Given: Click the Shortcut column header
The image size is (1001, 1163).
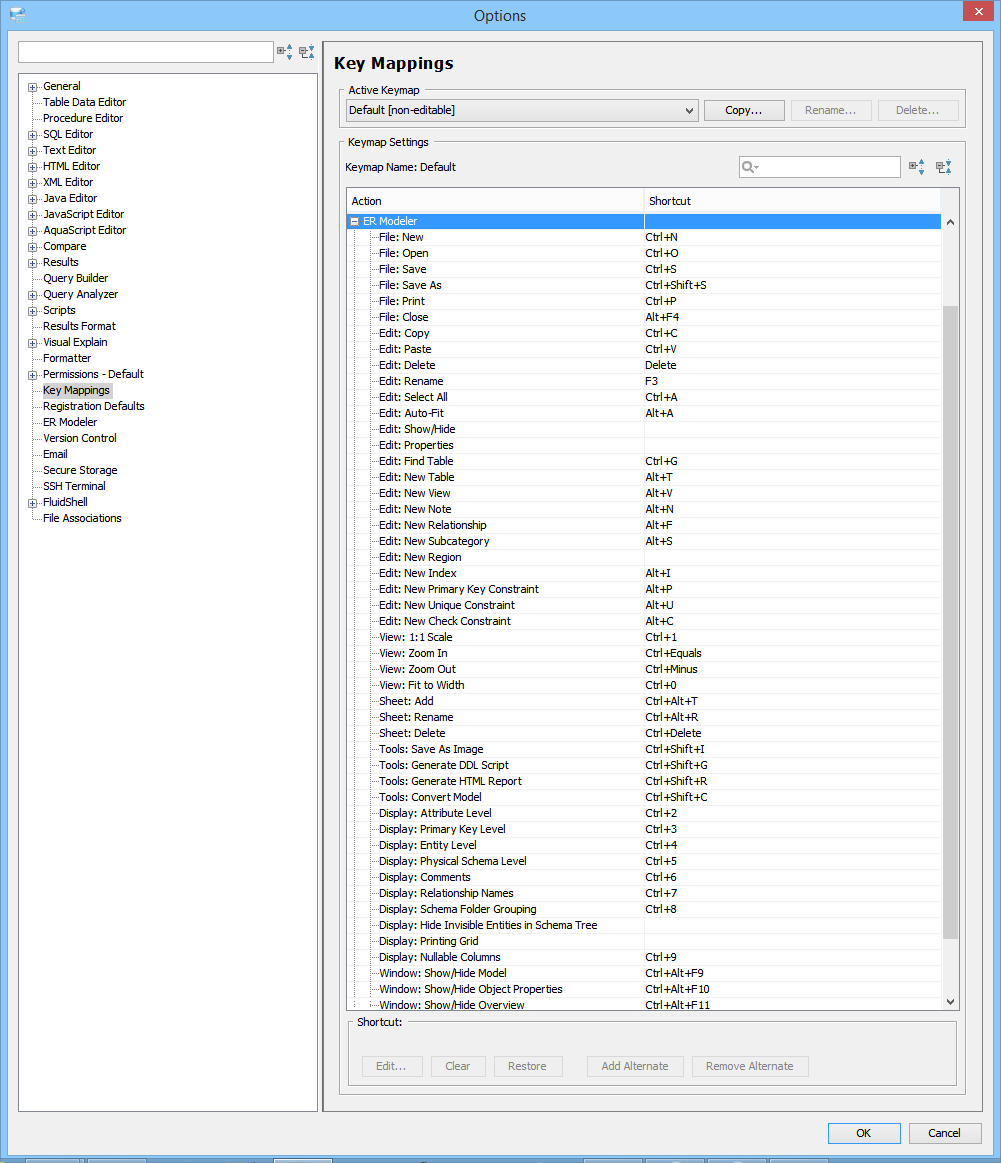Looking at the screenshot, I should click(x=792, y=201).
